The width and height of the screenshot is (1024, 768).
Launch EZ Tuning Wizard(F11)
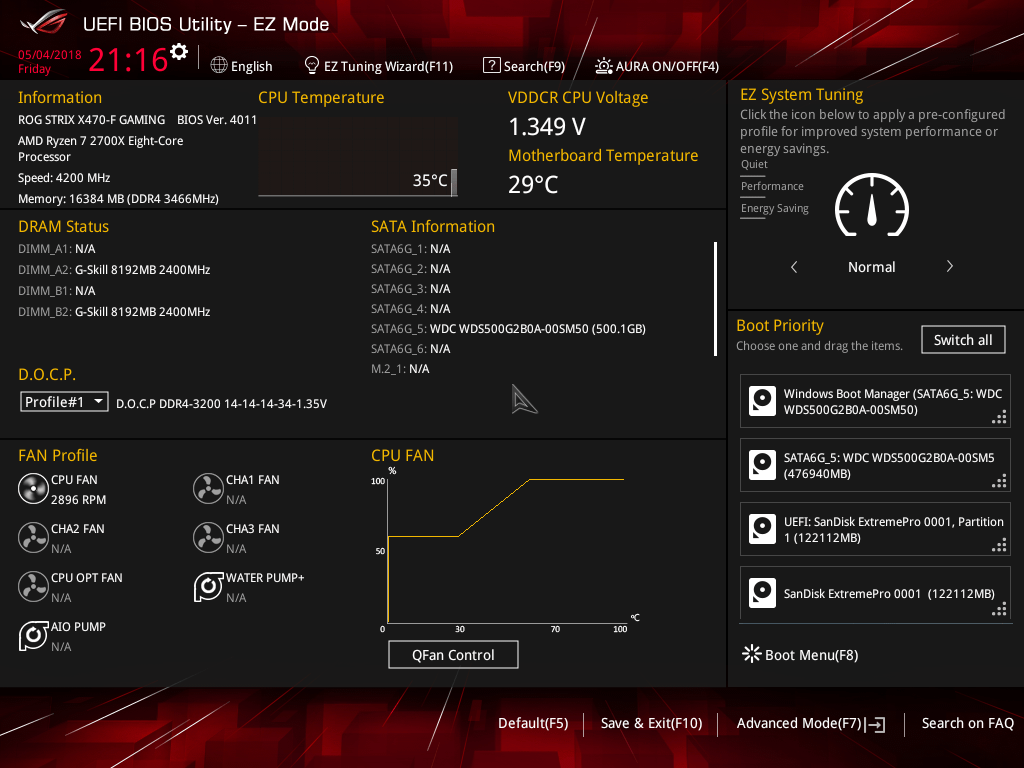coord(379,66)
